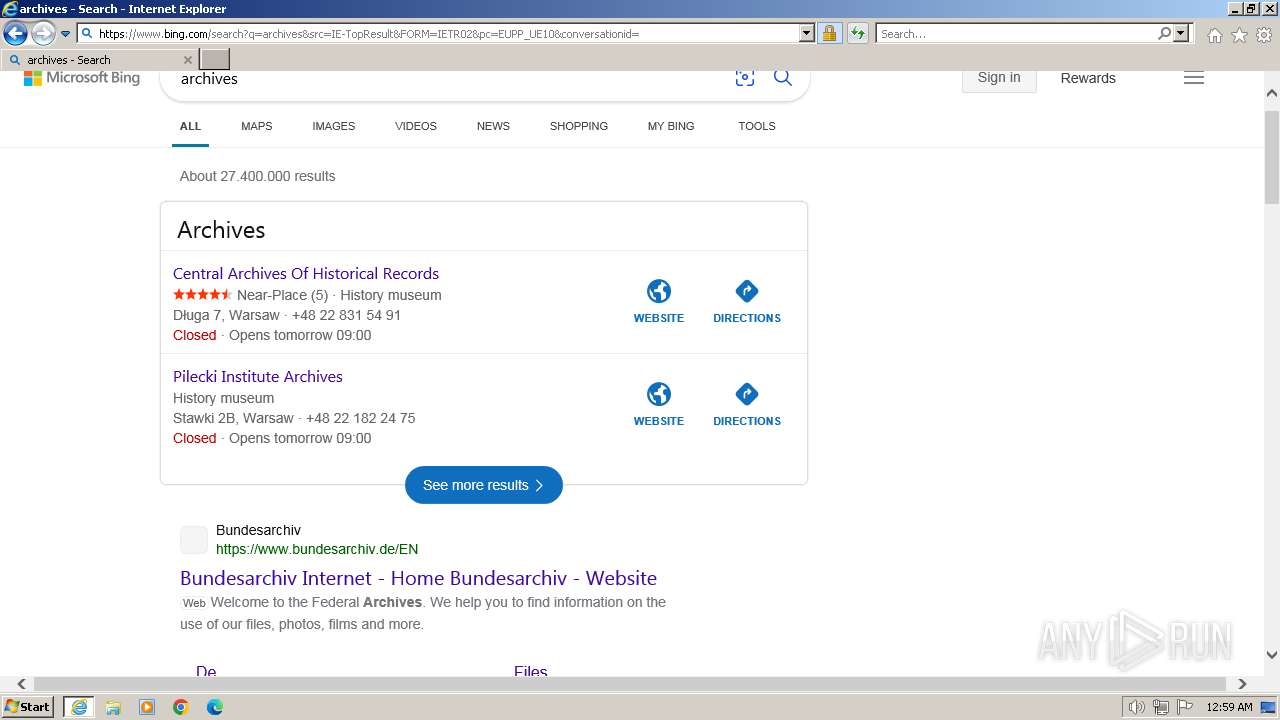Click the Action Center flag tray icon

pyautogui.click(x=1185, y=707)
